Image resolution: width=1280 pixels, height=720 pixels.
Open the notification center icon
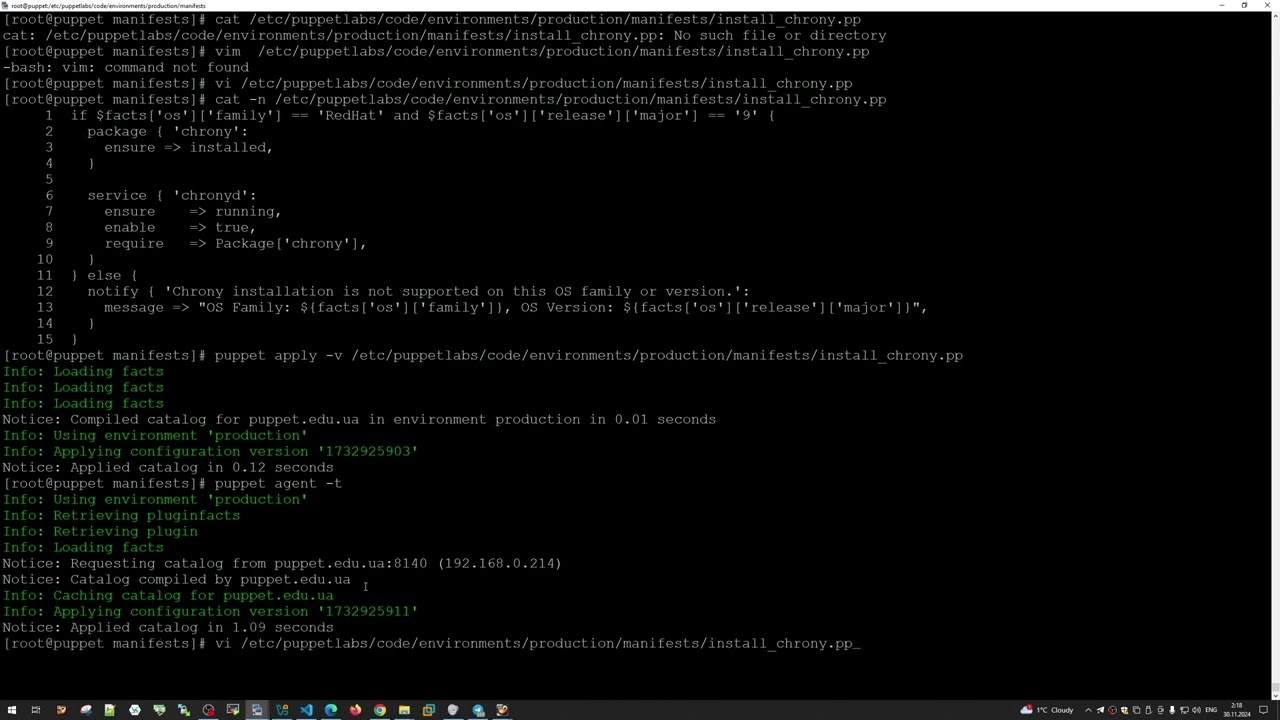point(1263,710)
